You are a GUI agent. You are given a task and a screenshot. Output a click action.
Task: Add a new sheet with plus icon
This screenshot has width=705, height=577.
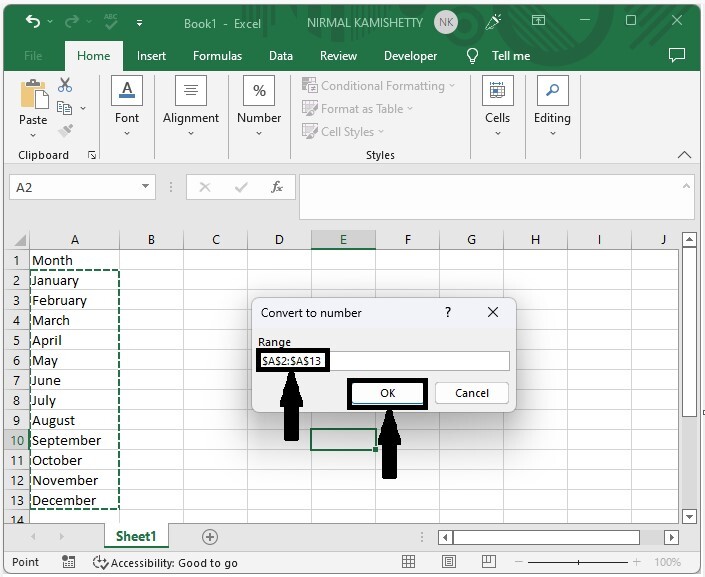coord(210,537)
